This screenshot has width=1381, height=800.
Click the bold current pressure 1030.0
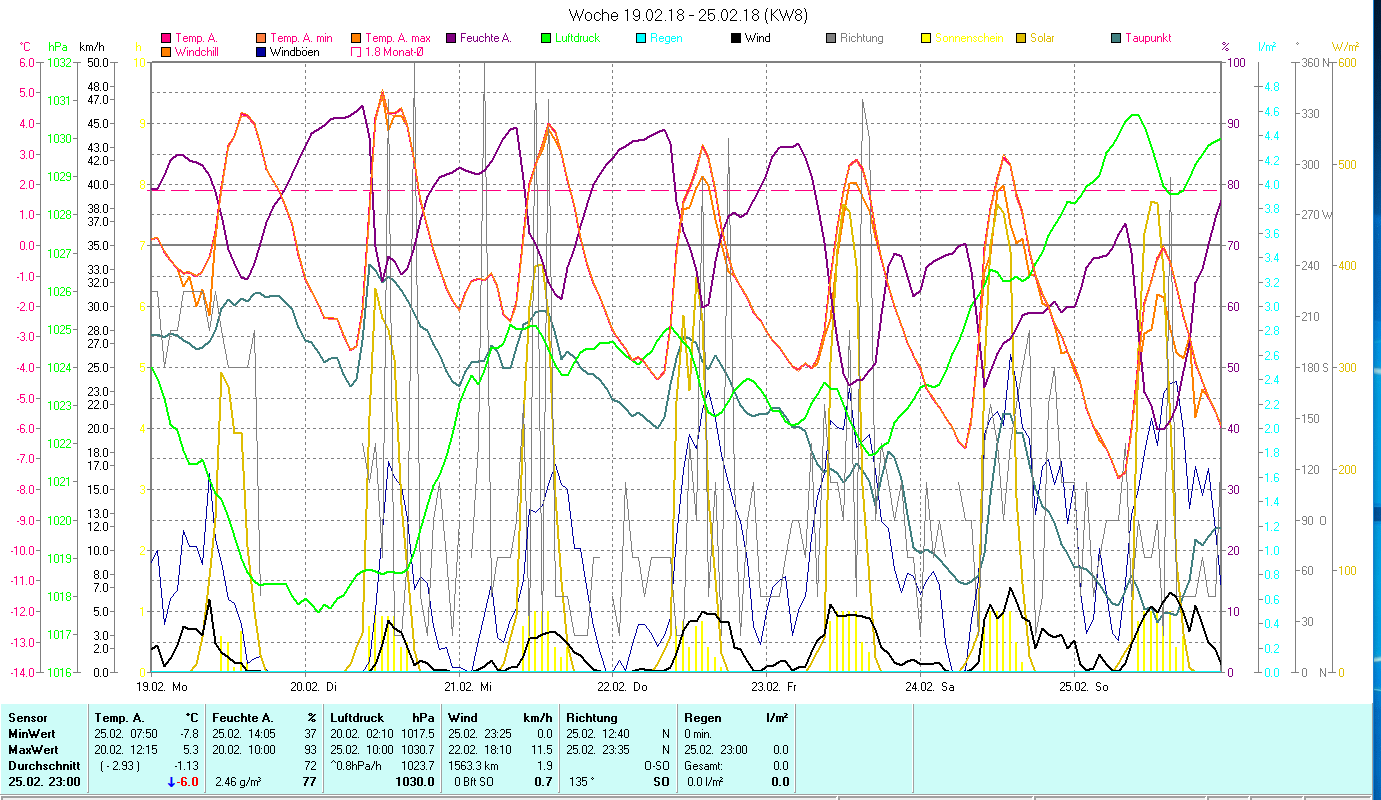pyautogui.click(x=417, y=782)
